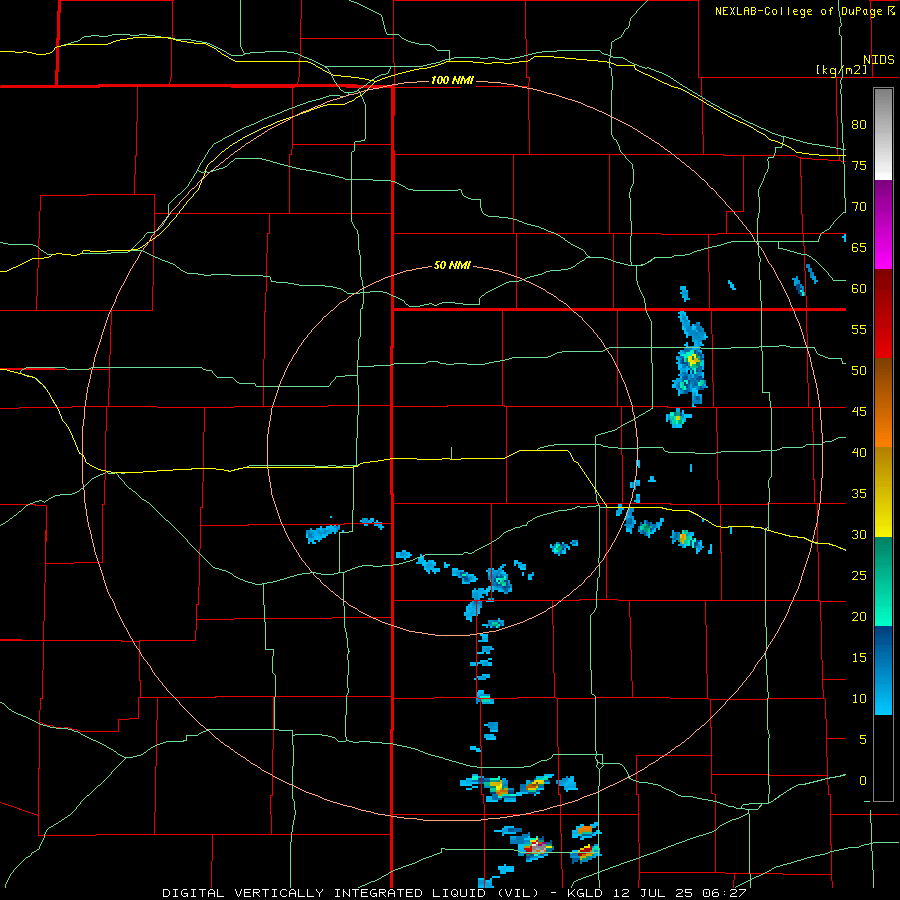Click the 65 value on color scale

[x=859, y=247]
